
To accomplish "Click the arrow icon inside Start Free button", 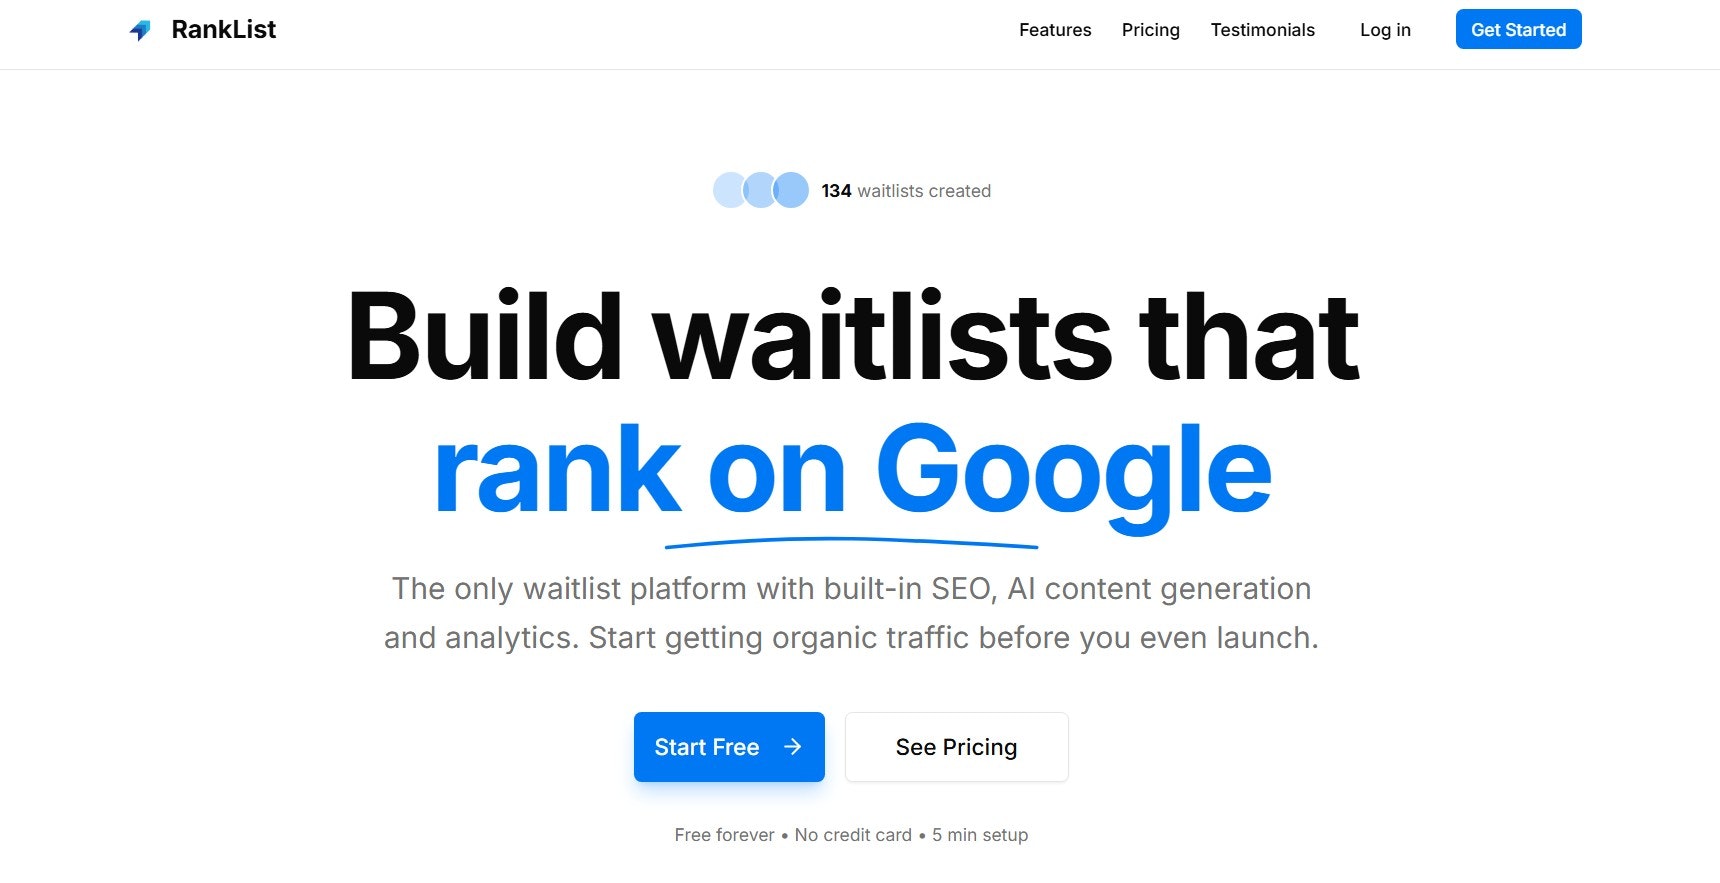I will [792, 747].
